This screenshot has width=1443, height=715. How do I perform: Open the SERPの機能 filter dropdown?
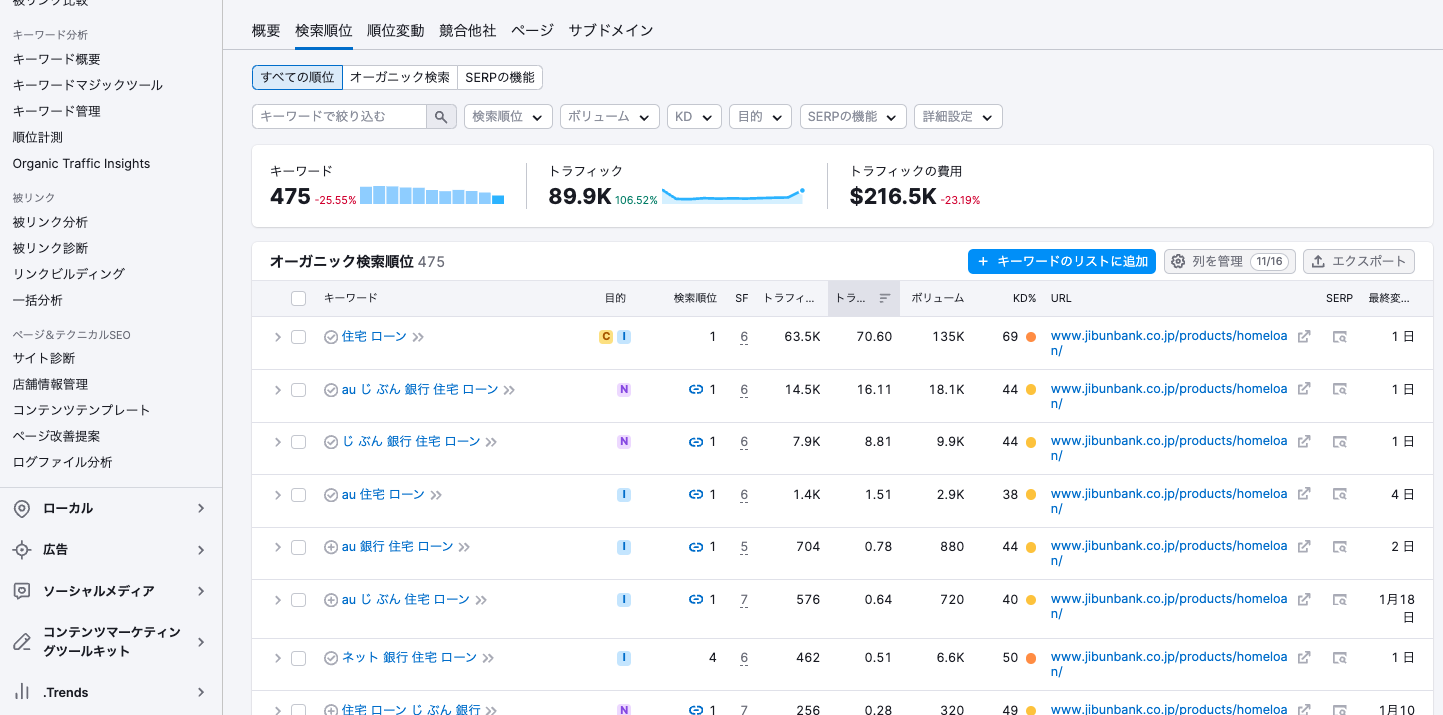tap(853, 117)
